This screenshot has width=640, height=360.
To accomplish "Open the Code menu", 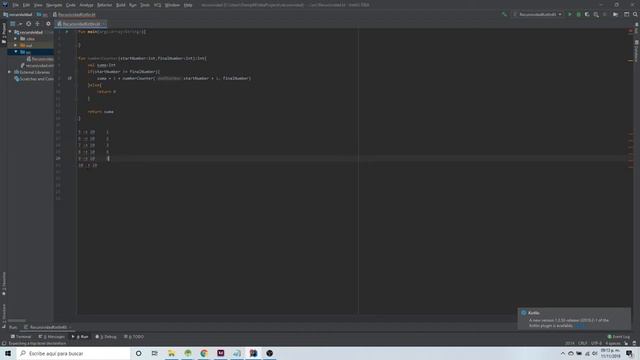I will click(x=71, y=5).
